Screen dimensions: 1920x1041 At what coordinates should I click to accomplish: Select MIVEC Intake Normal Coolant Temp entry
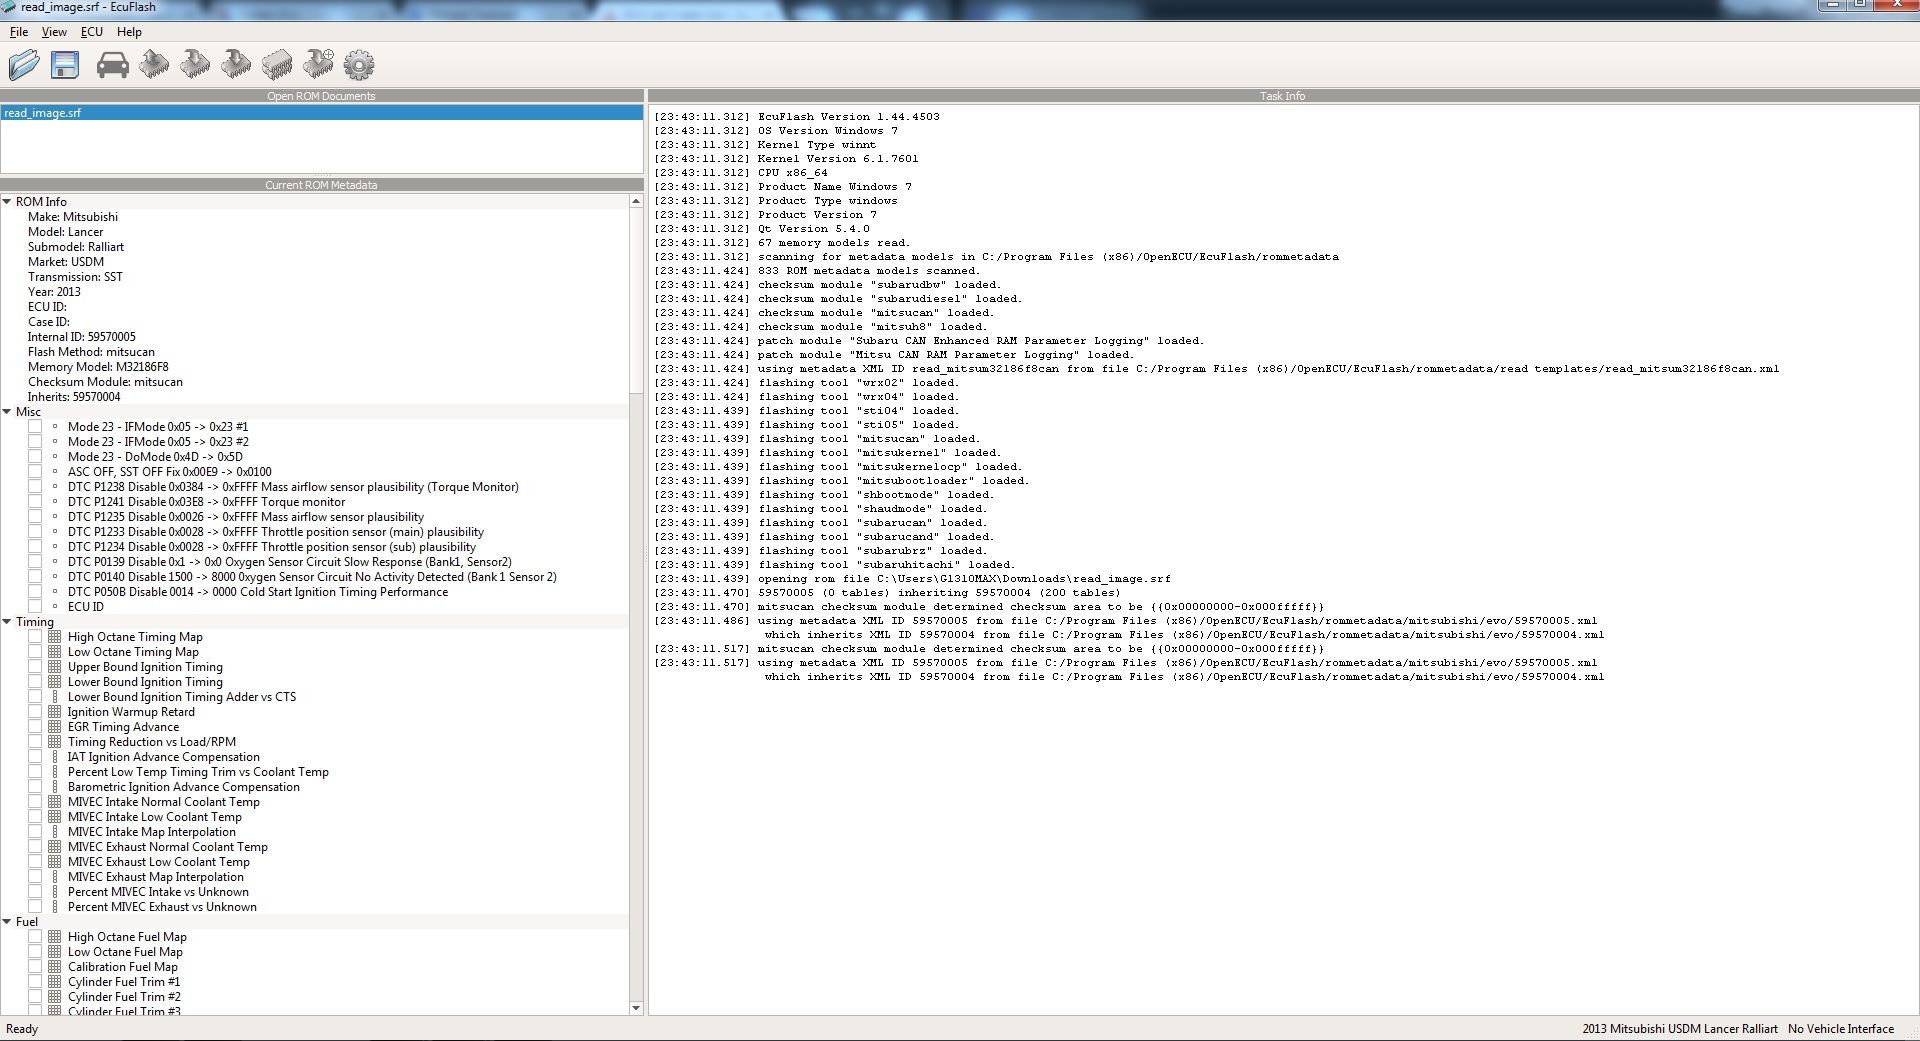[163, 802]
